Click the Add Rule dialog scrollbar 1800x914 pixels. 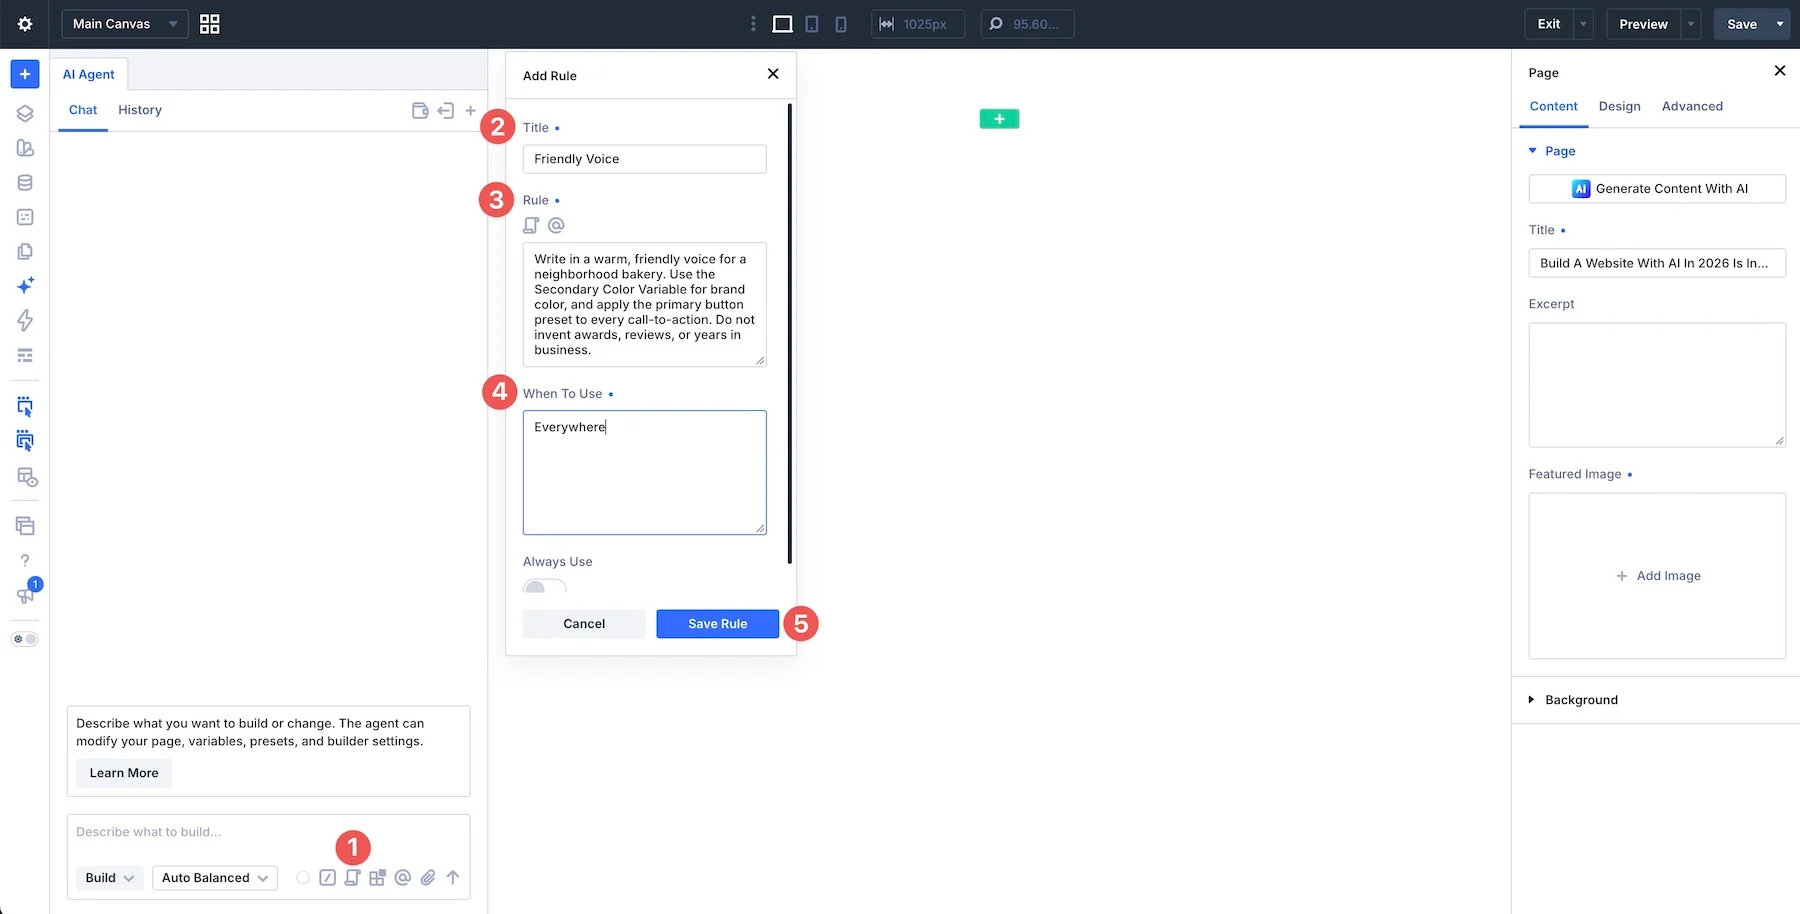click(x=790, y=333)
